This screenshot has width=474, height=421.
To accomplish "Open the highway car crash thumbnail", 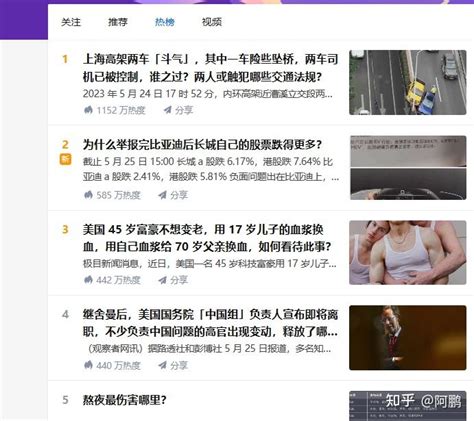I will [x=408, y=82].
